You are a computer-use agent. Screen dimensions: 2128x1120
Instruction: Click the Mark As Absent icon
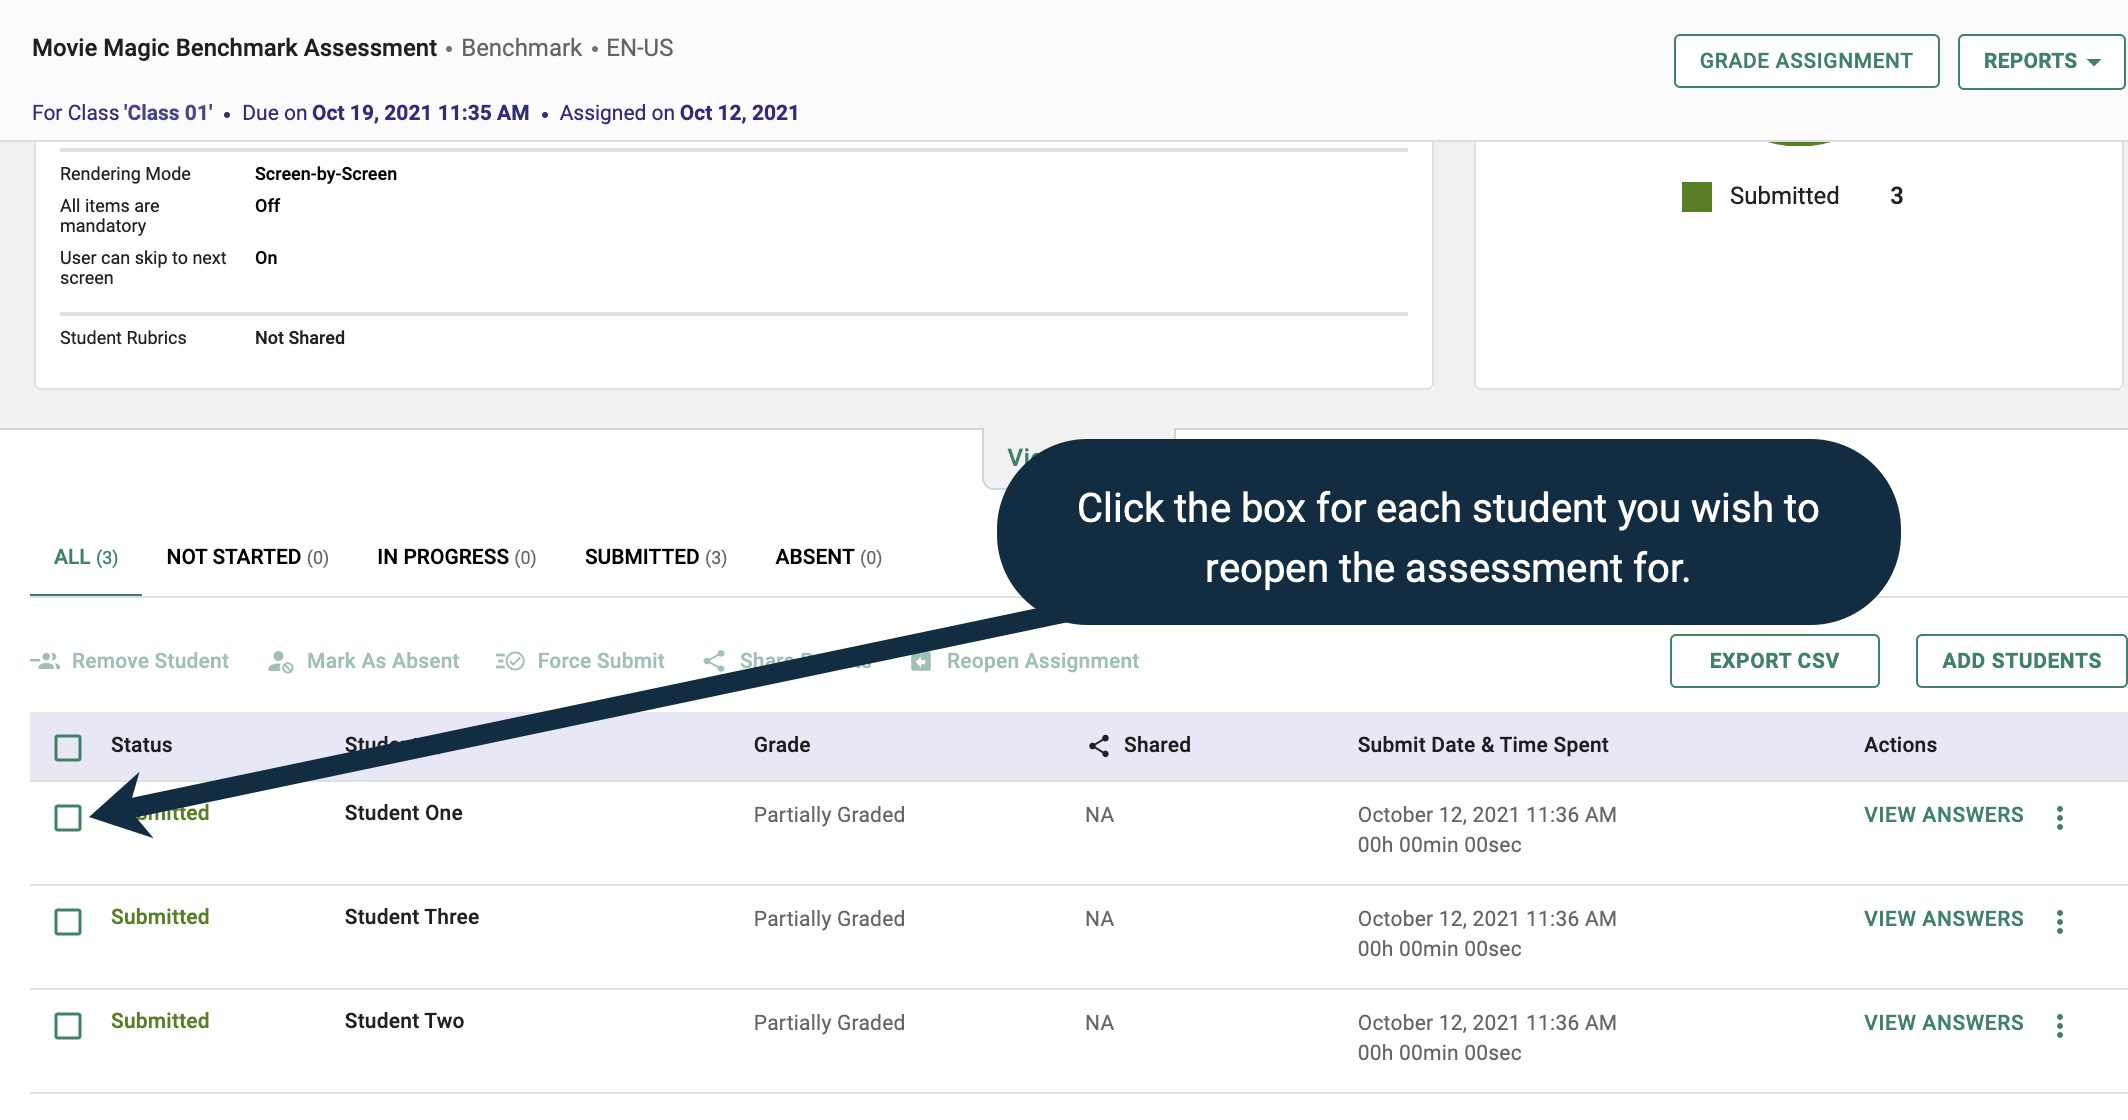tap(281, 661)
